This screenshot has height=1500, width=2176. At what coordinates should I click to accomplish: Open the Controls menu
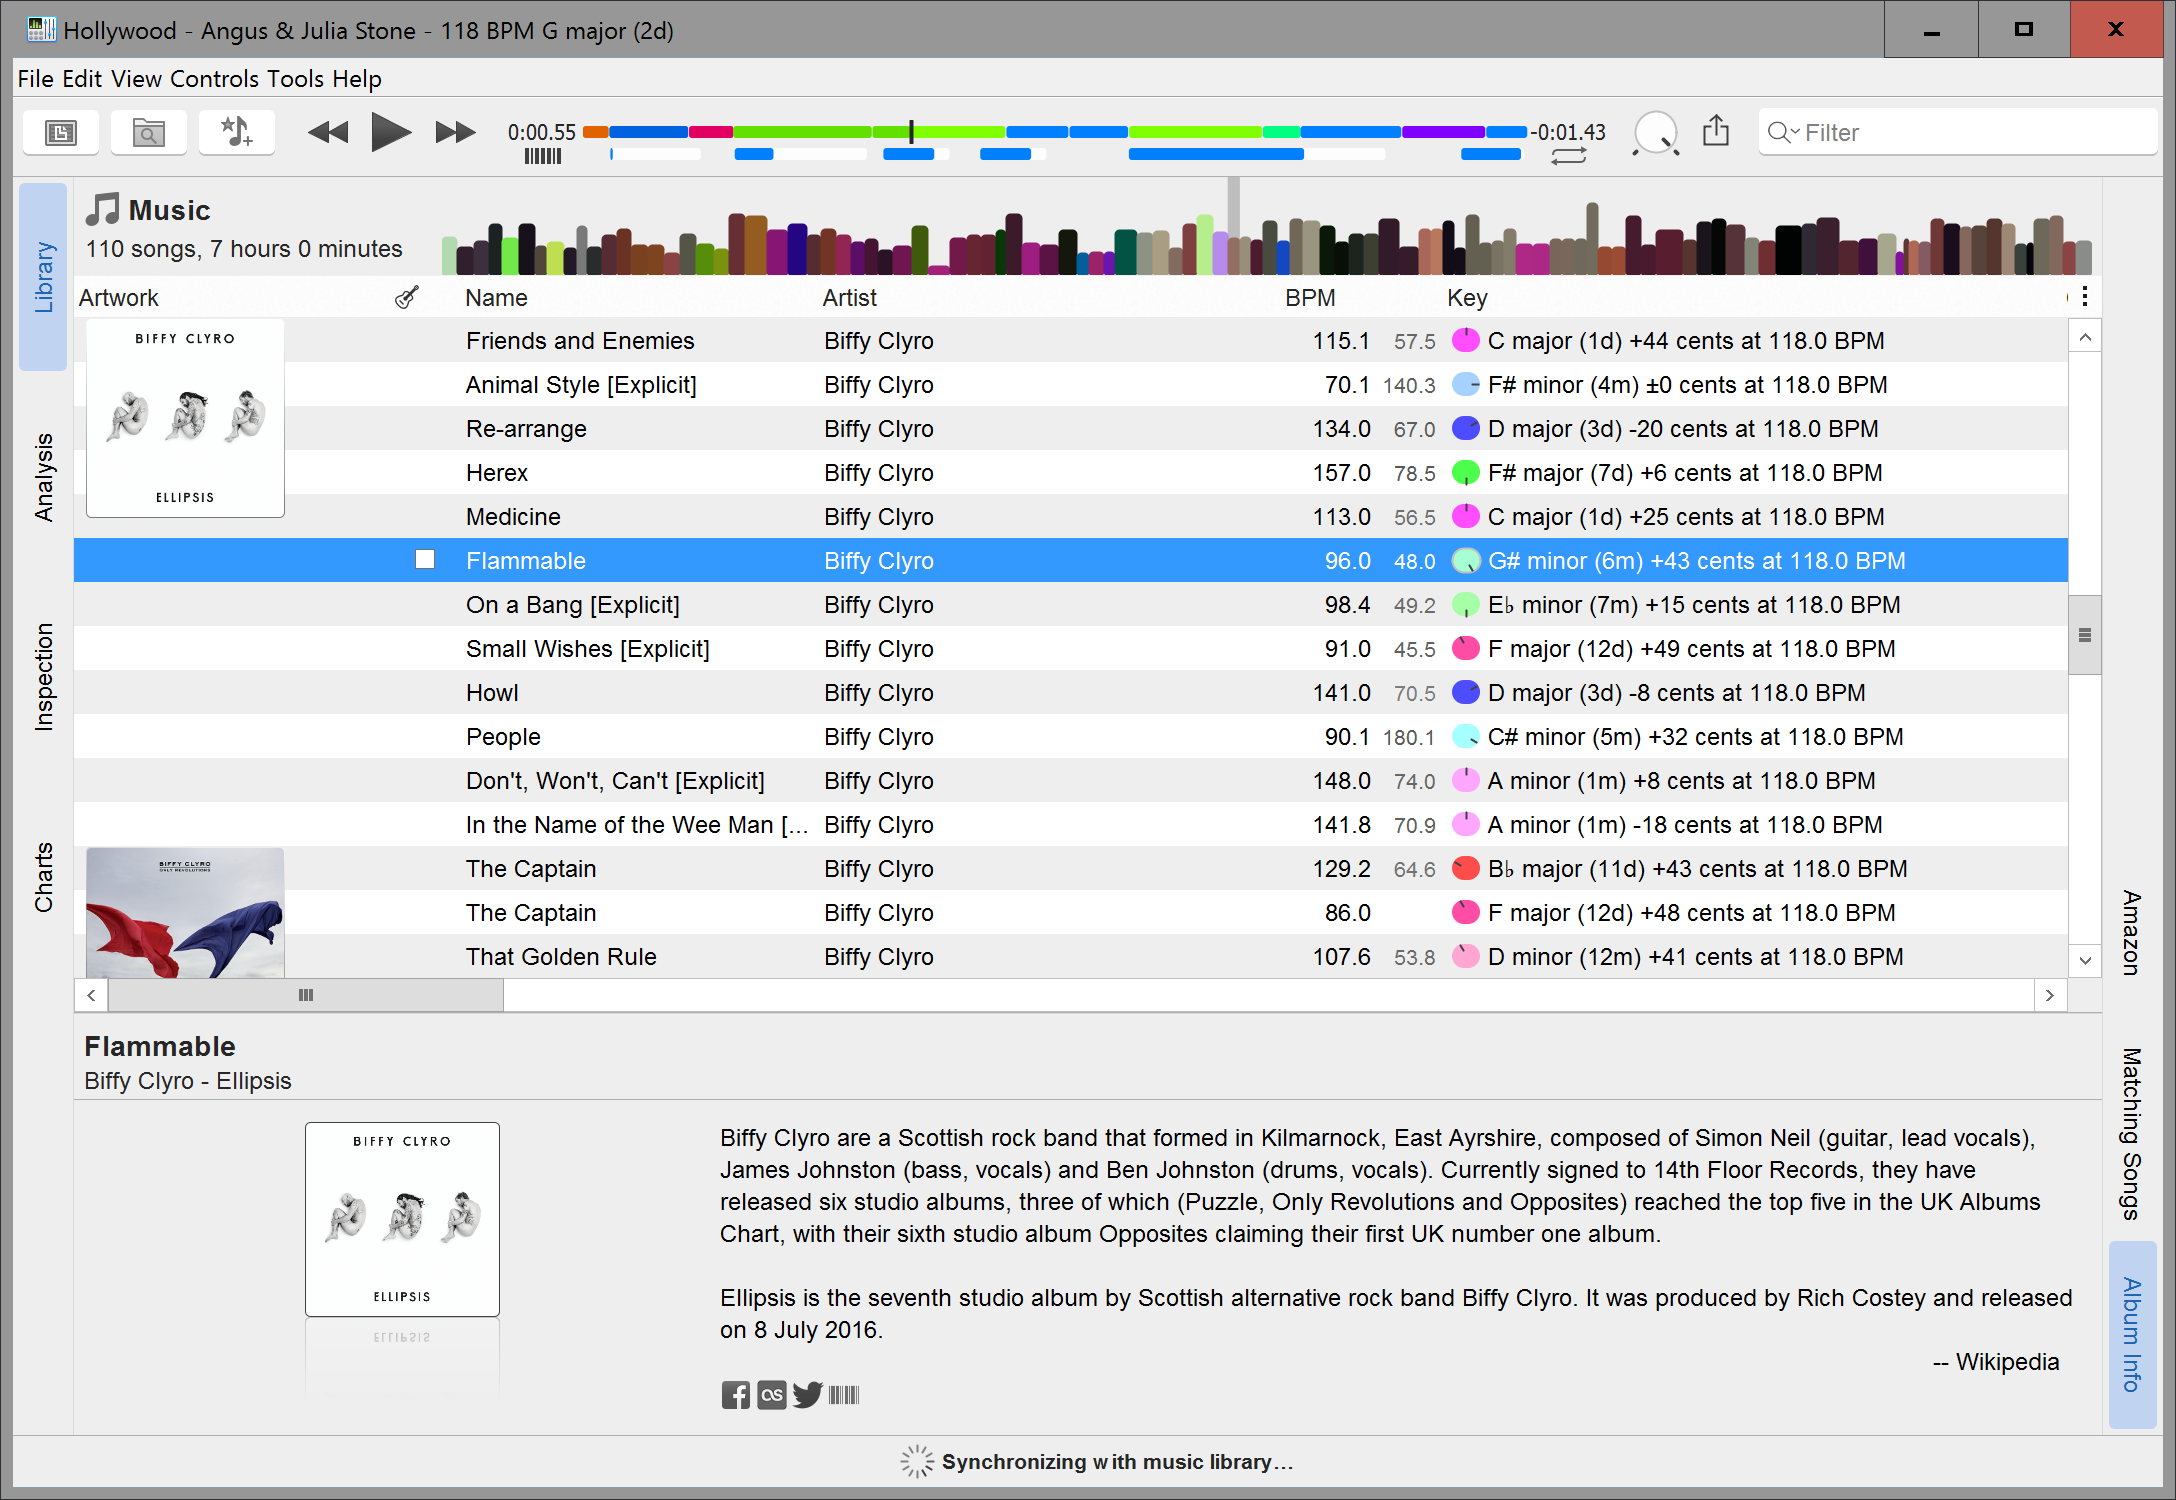pyautogui.click(x=214, y=79)
